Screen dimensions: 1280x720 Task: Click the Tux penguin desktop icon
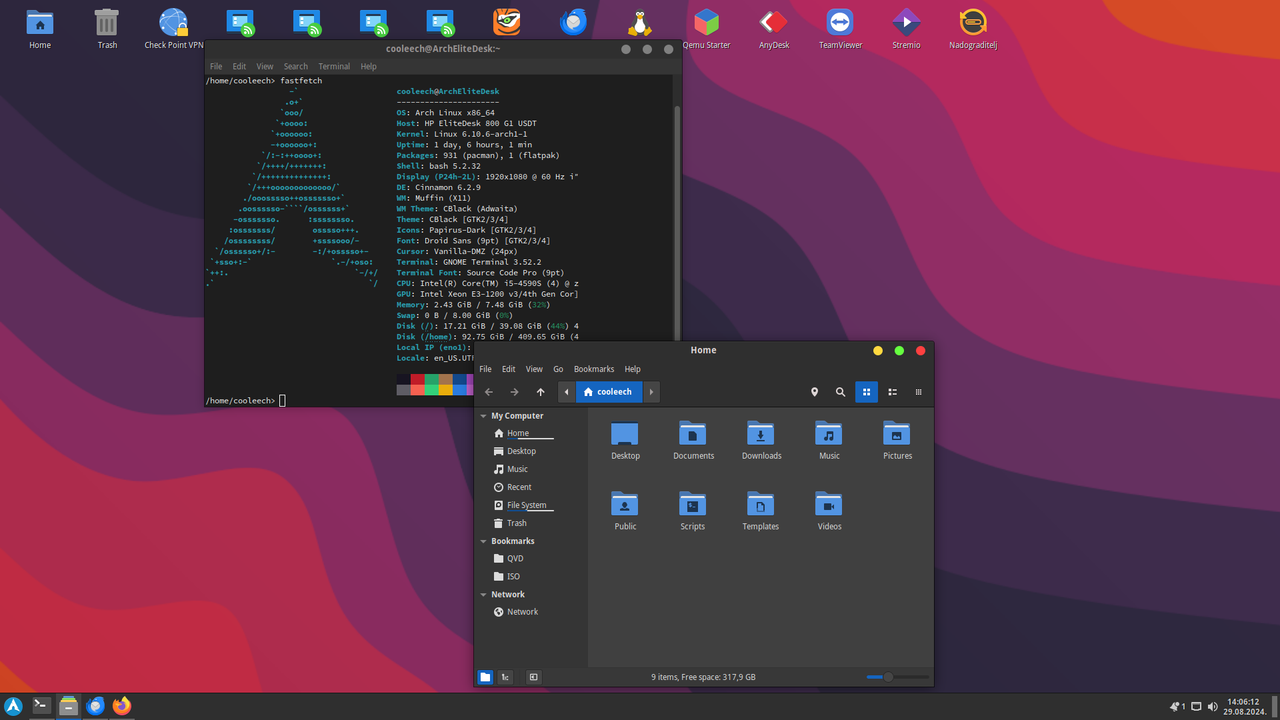tap(640, 22)
